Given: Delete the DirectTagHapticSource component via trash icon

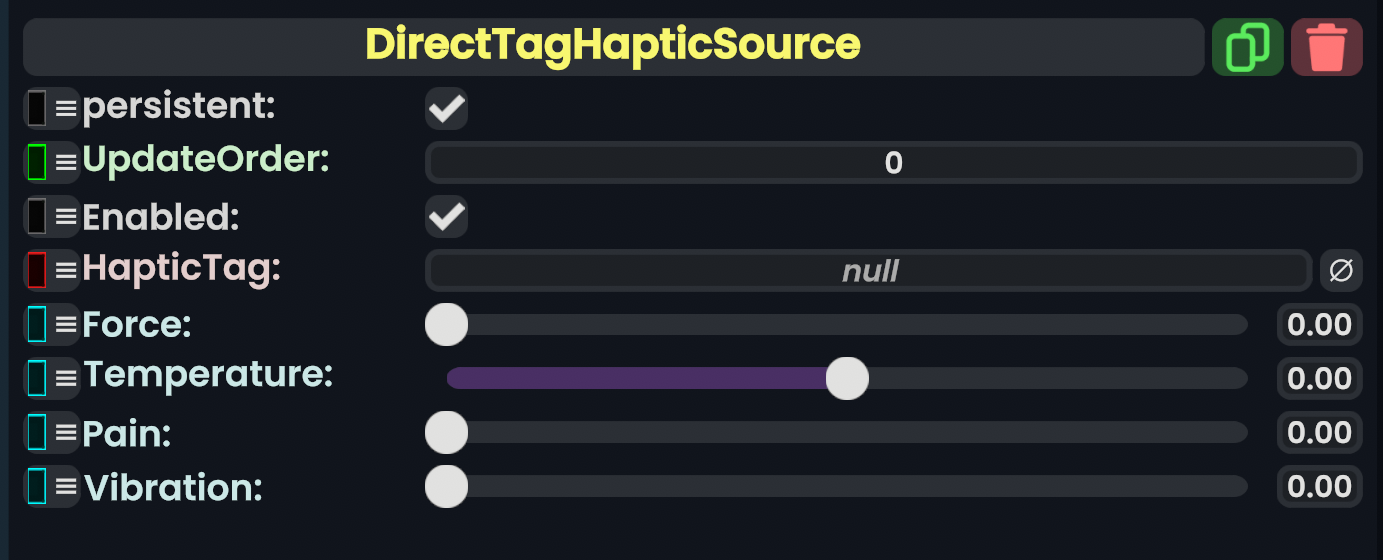Looking at the screenshot, I should pyautogui.click(x=1327, y=47).
